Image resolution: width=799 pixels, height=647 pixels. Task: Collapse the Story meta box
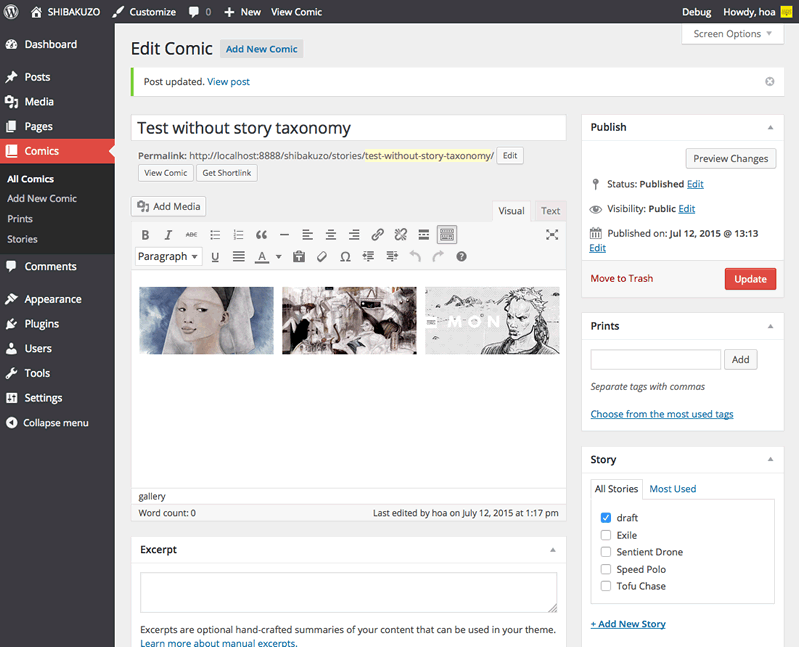770,460
